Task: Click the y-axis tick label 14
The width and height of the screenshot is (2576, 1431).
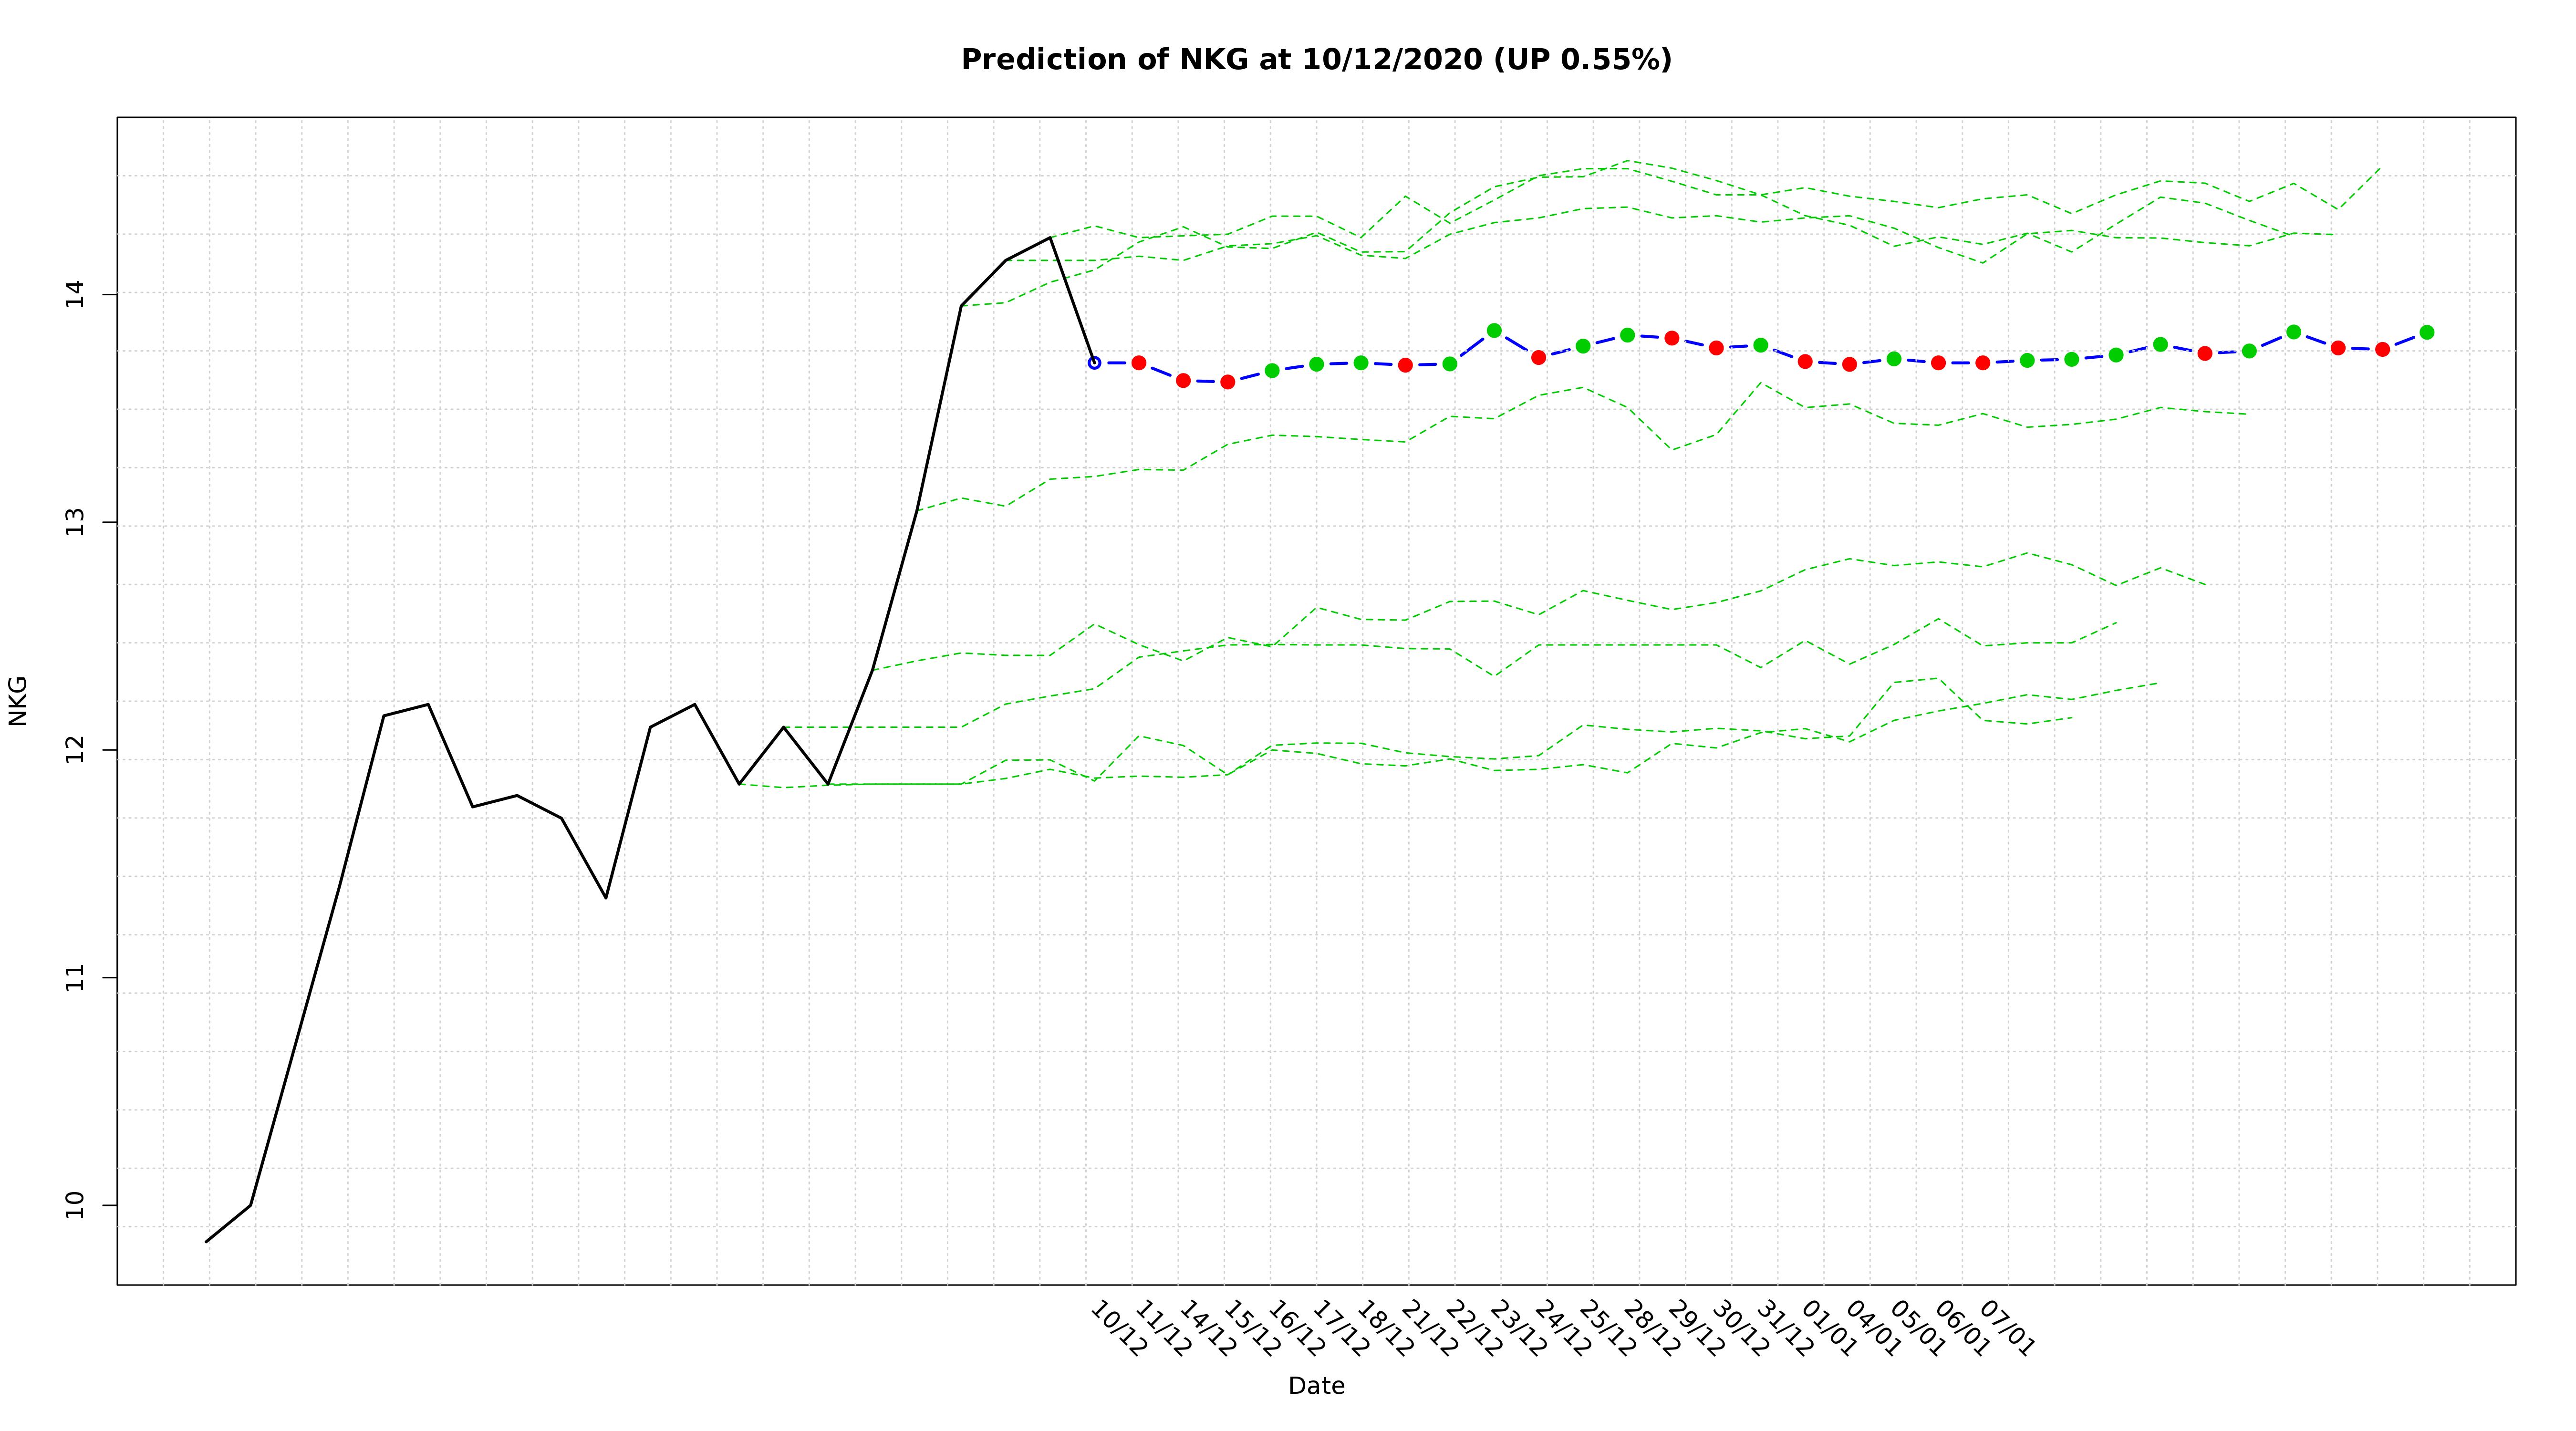Action: [x=74, y=294]
